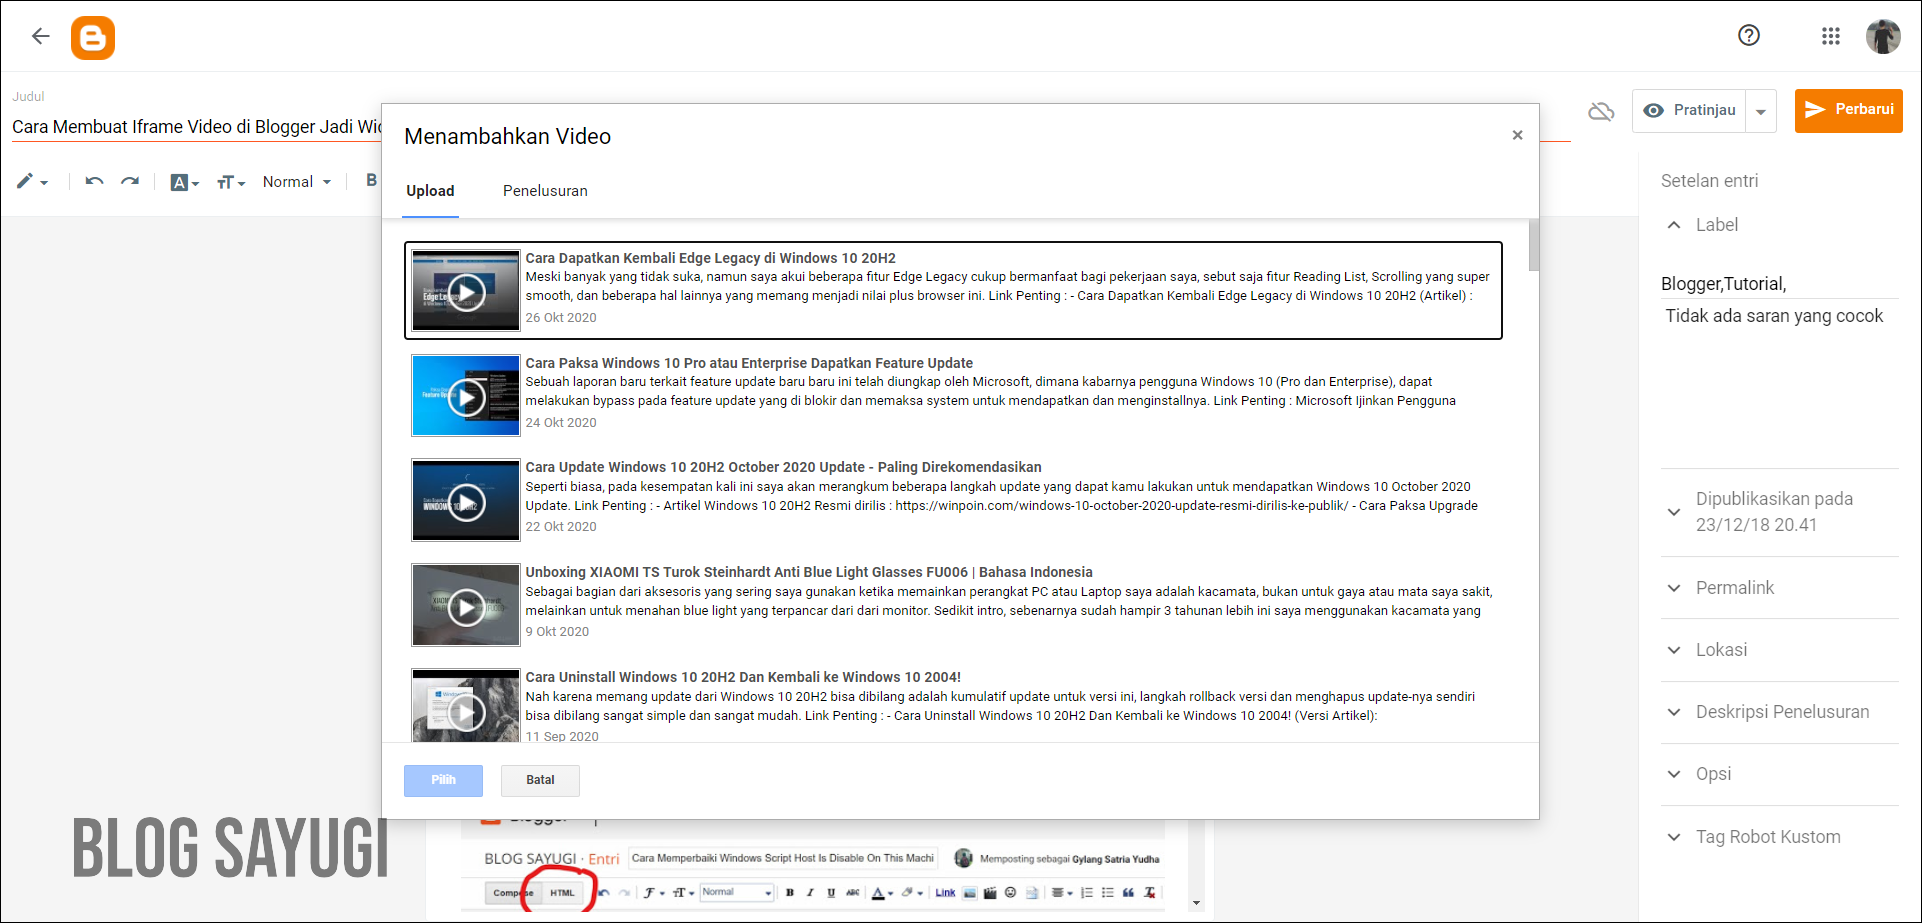This screenshot has height=923, width=1922.
Task: Open the Google apps grid icon
Action: tap(1831, 36)
